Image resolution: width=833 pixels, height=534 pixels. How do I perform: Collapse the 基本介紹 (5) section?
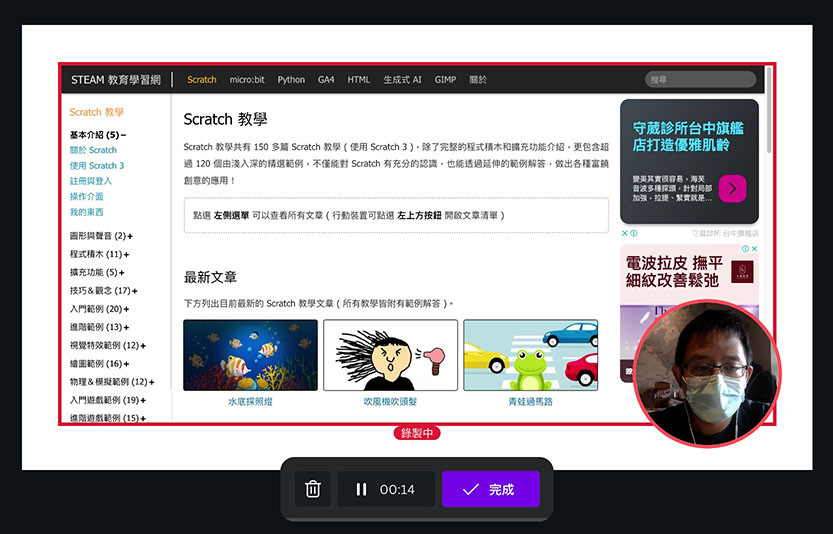(x=98, y=135)
